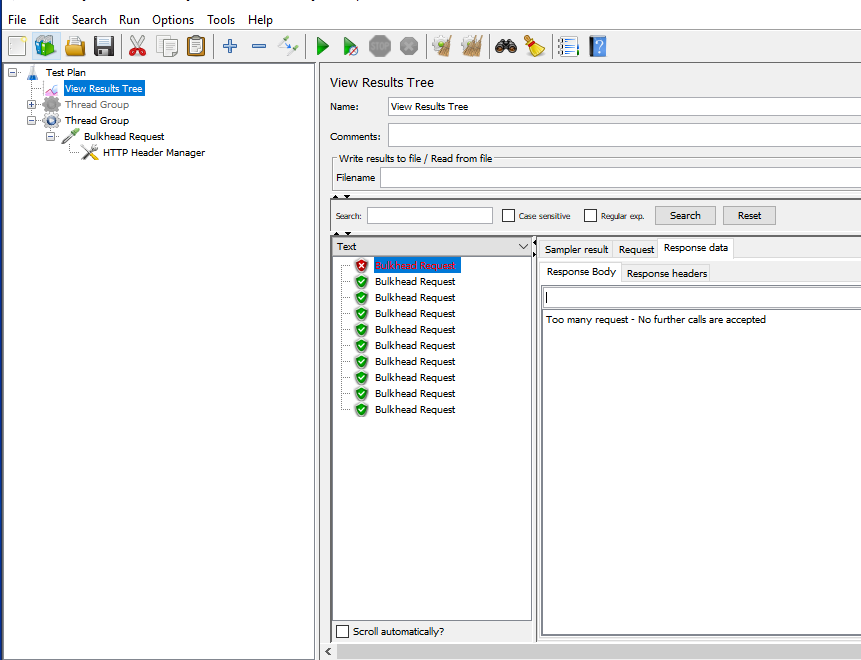Click the Help question mark icon
The width and height of the screenshot is (861, 660).
tap(598, 46)
